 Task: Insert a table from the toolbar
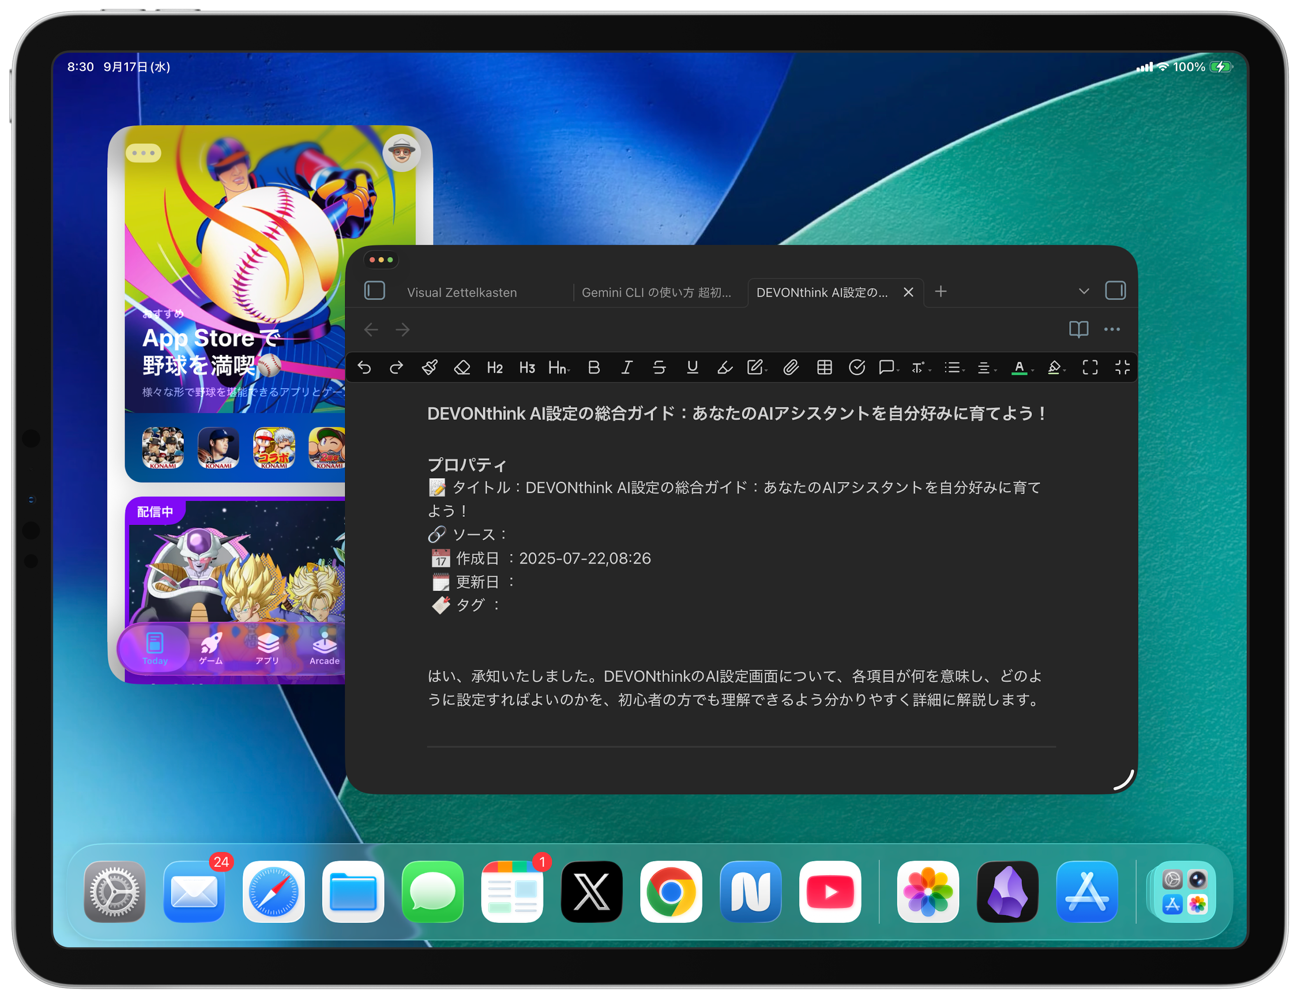824,367
